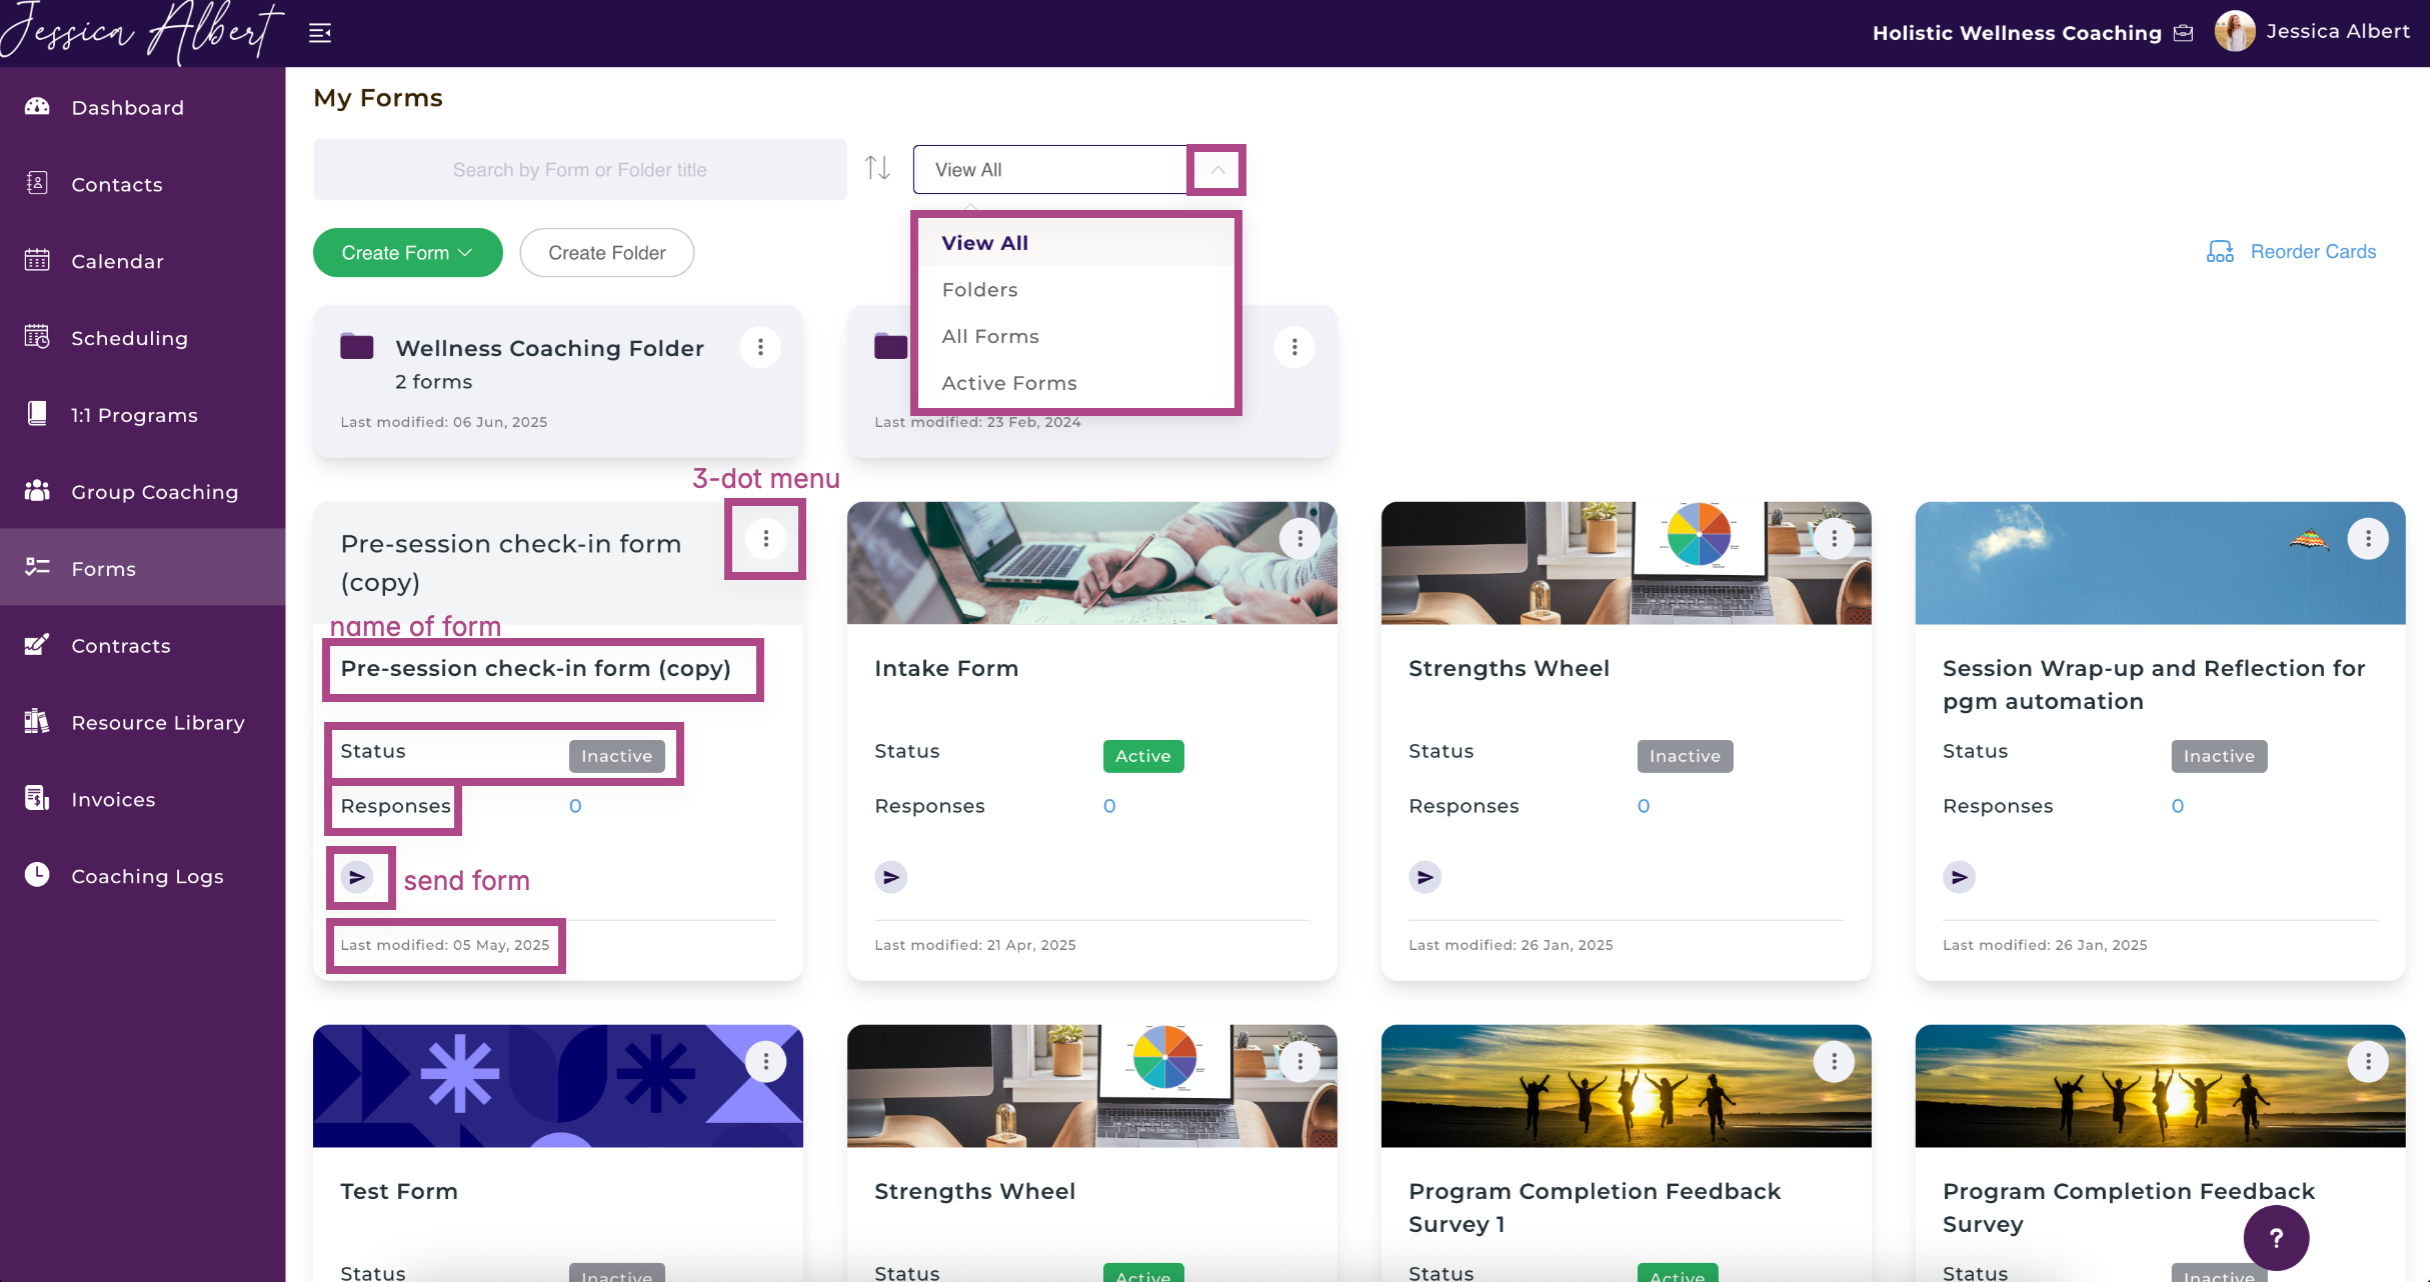Click the Search by Form or Folder field
This screenshot has height=1282, width=2430.
(x=580, y=169)
